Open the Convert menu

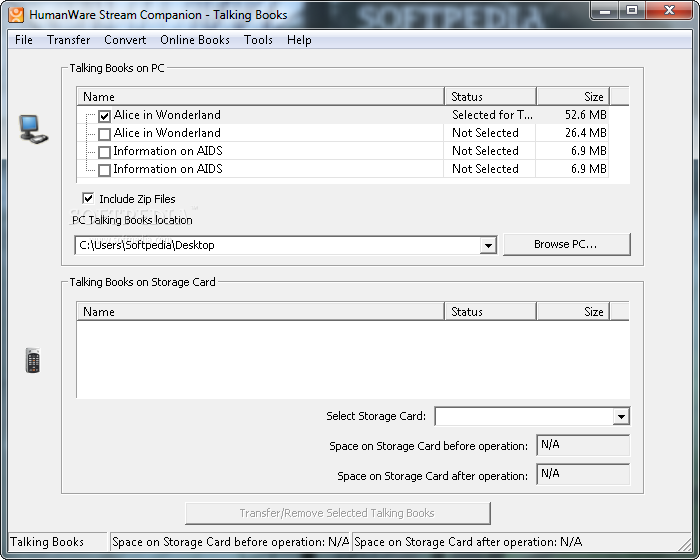(x=125, y=40)
